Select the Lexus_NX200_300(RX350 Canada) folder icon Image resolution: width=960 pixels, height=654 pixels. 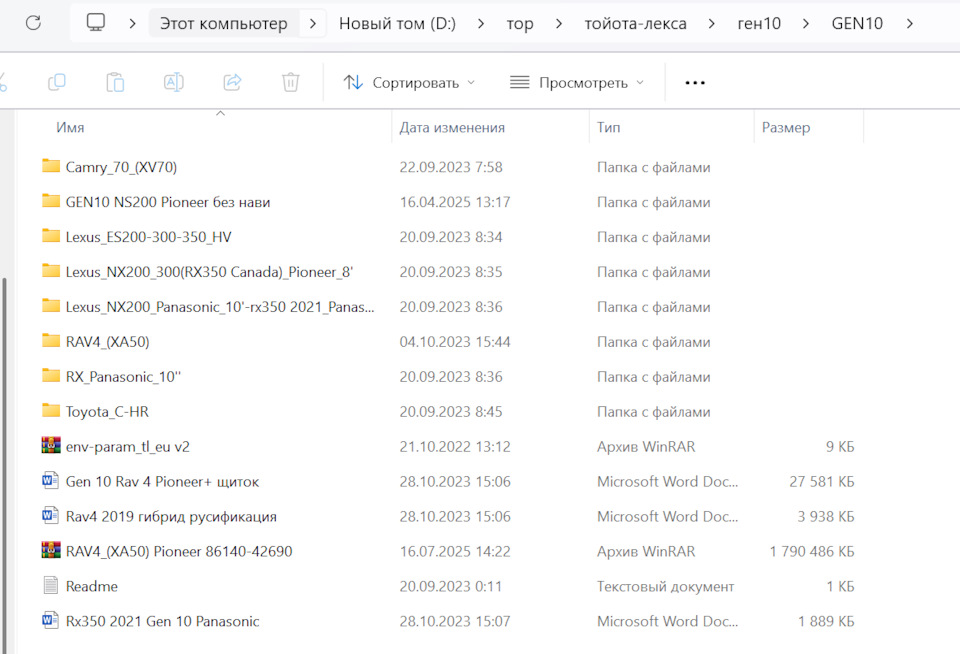51,271
